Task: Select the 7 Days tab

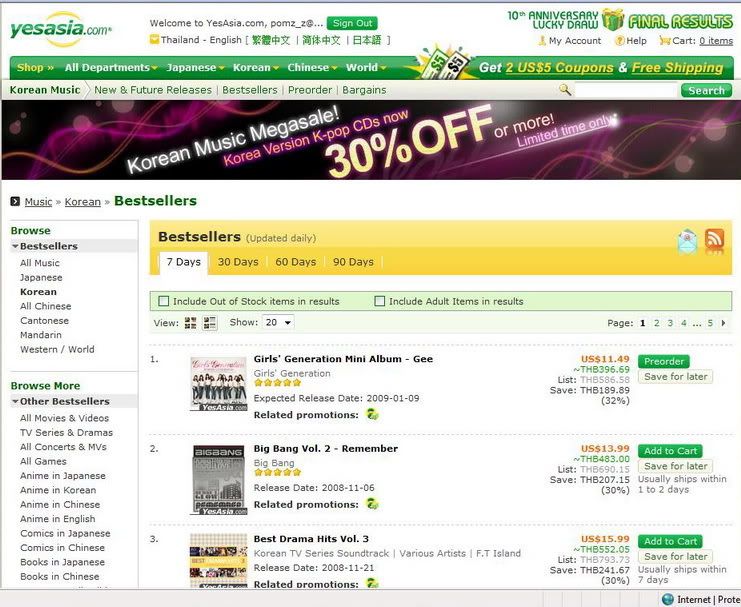Action: [x=183, y=262]
